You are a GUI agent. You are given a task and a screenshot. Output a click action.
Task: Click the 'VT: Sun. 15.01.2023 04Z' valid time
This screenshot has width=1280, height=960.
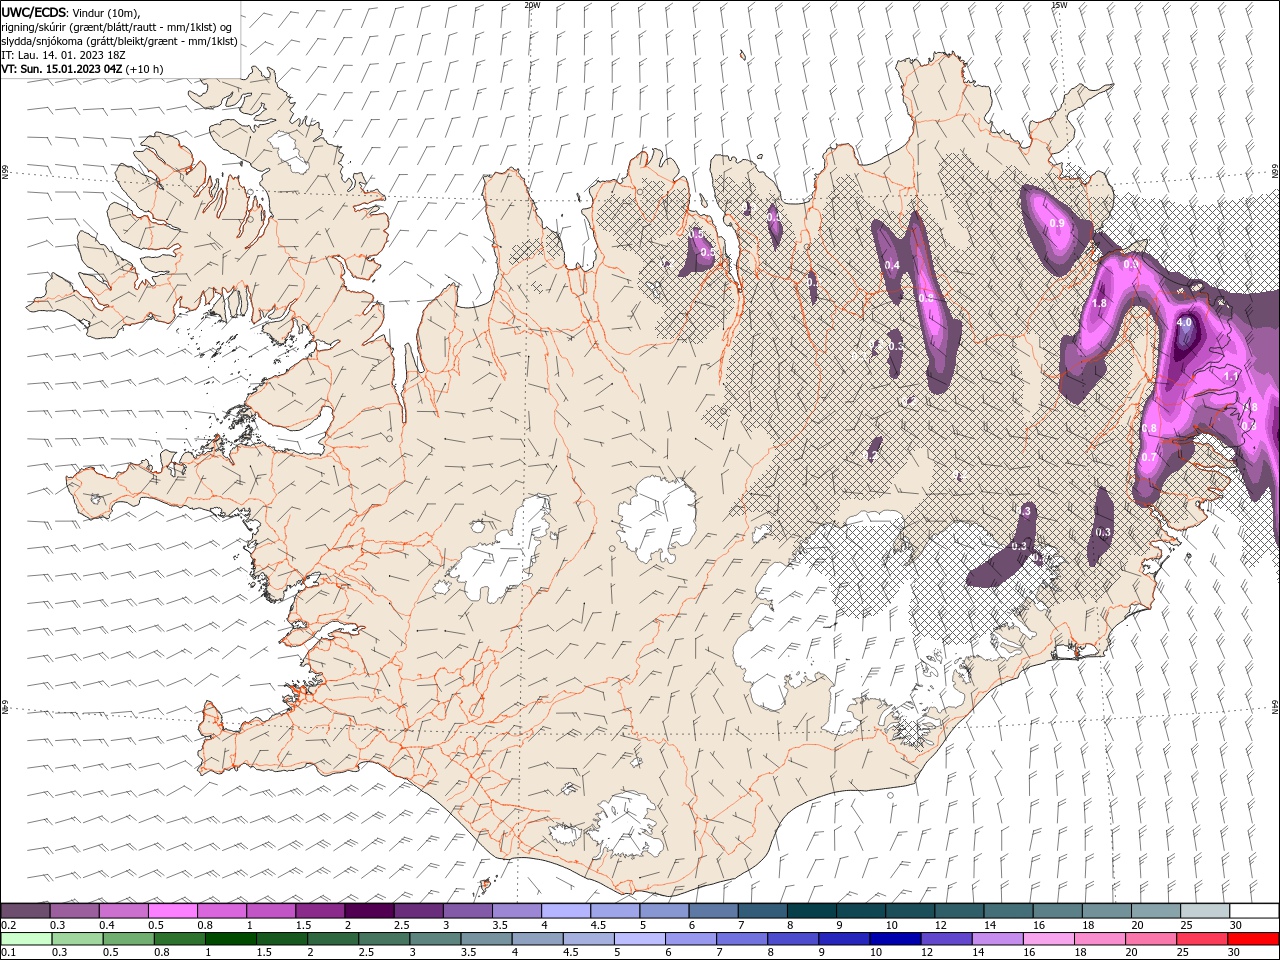coord(61,69)
